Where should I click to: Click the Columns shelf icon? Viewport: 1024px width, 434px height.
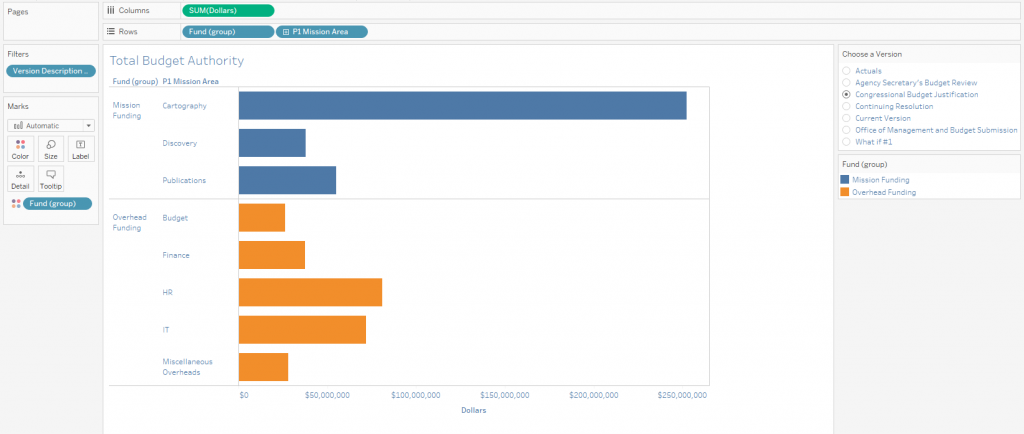[110, 10]
